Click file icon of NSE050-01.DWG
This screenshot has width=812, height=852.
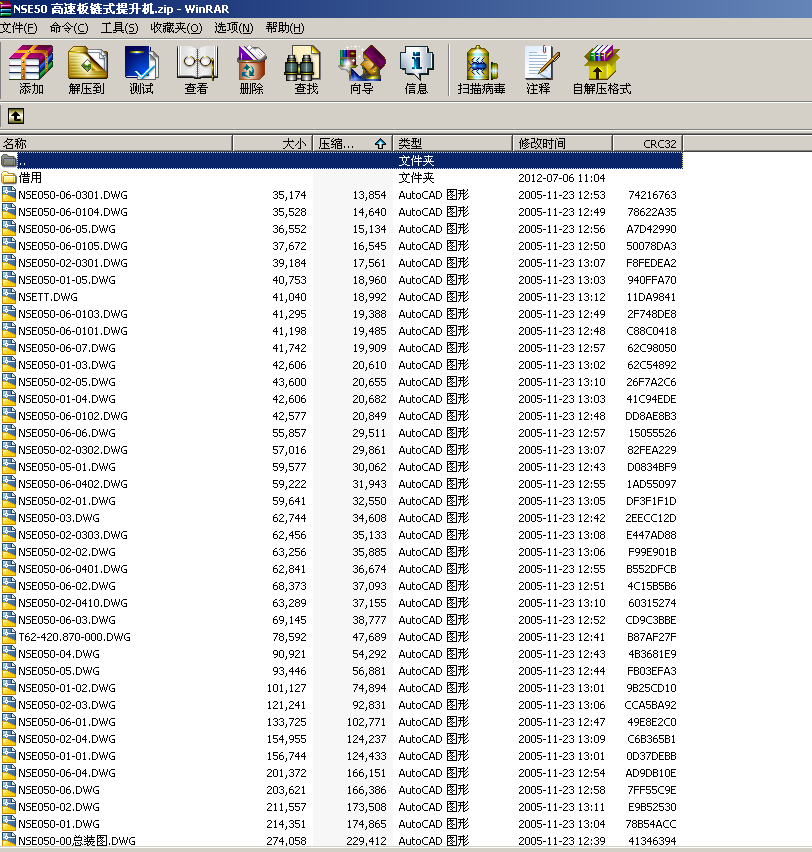click(8, 824)
